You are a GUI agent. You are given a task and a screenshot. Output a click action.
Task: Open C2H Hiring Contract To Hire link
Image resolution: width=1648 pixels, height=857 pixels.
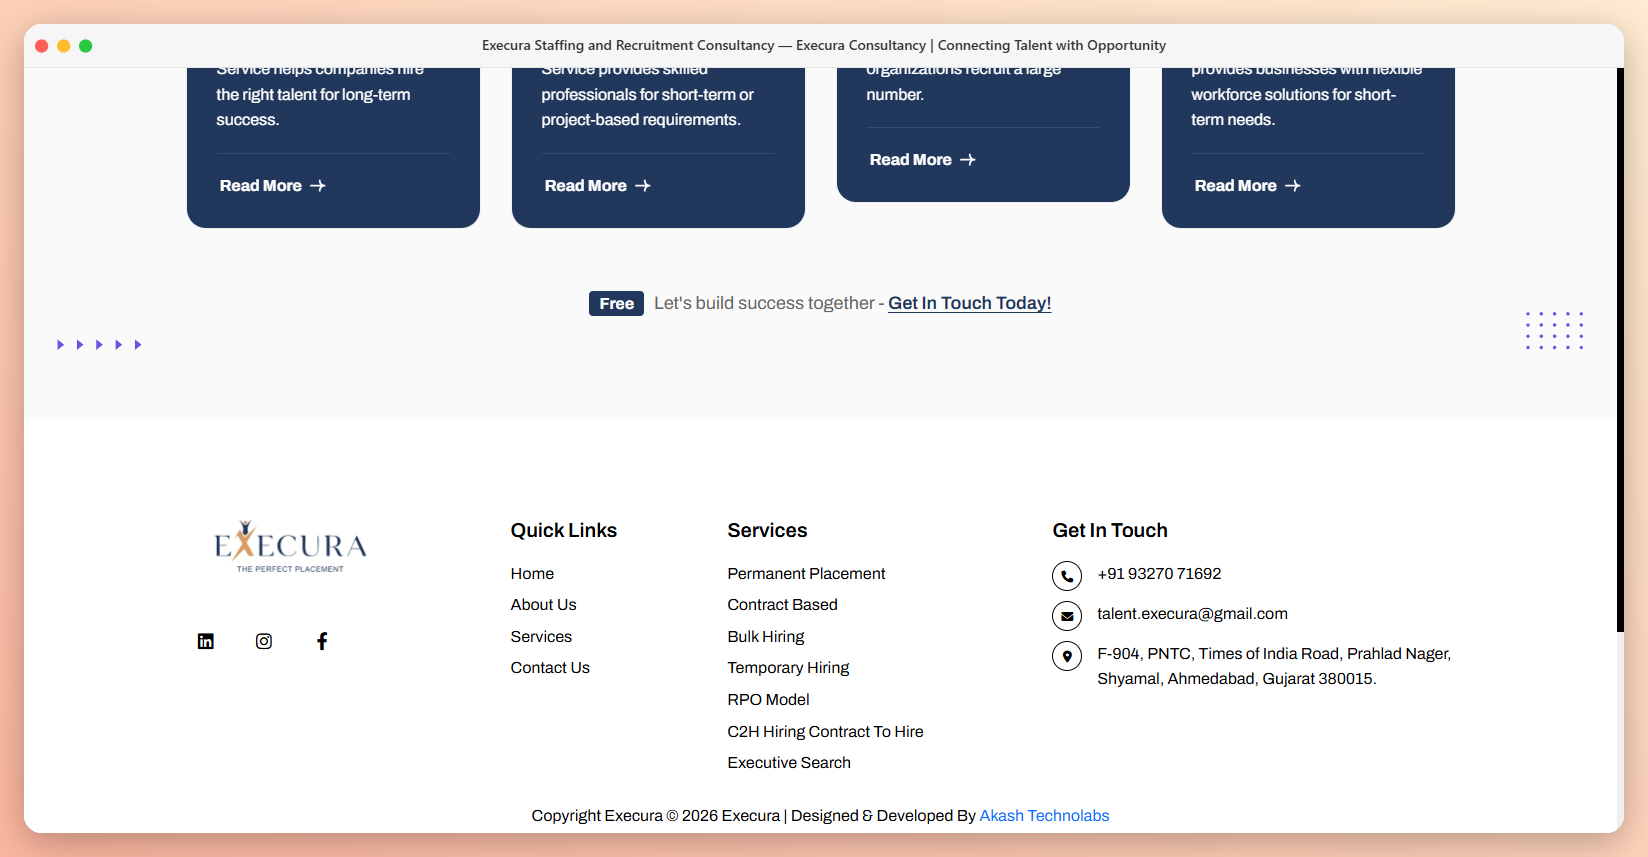(825, 732)
